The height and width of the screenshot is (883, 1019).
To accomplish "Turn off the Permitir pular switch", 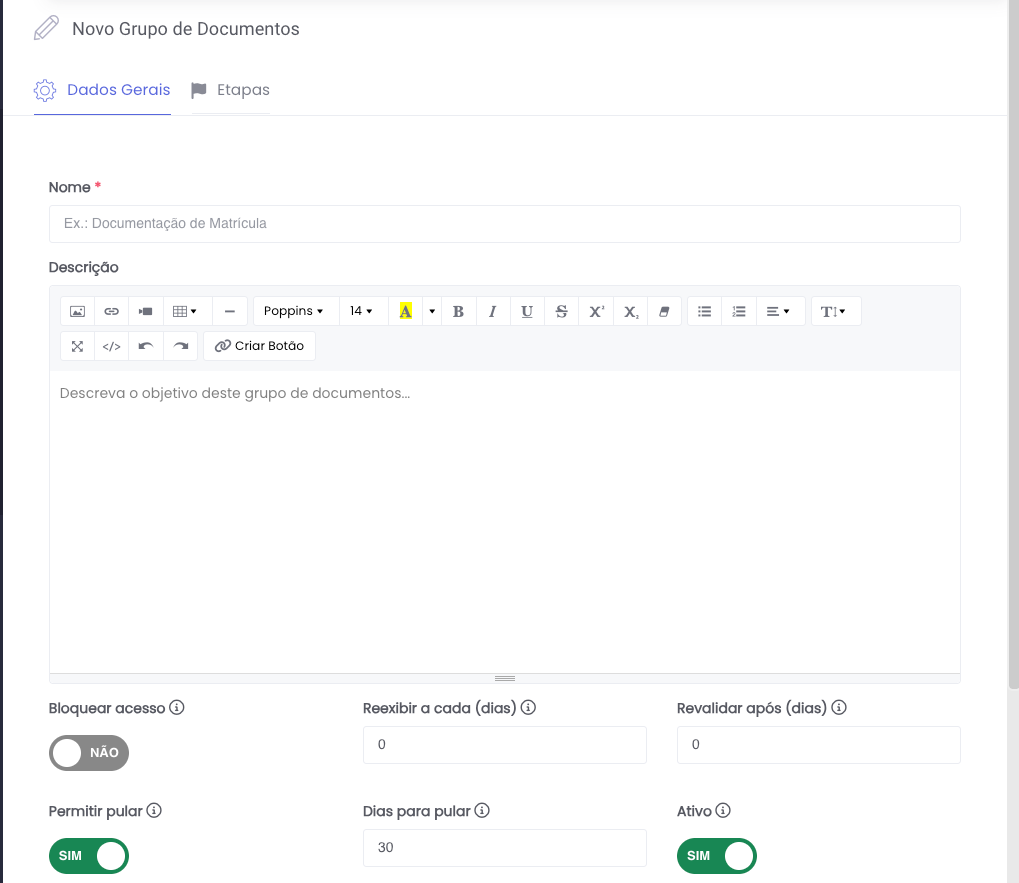I will (89, 856).
